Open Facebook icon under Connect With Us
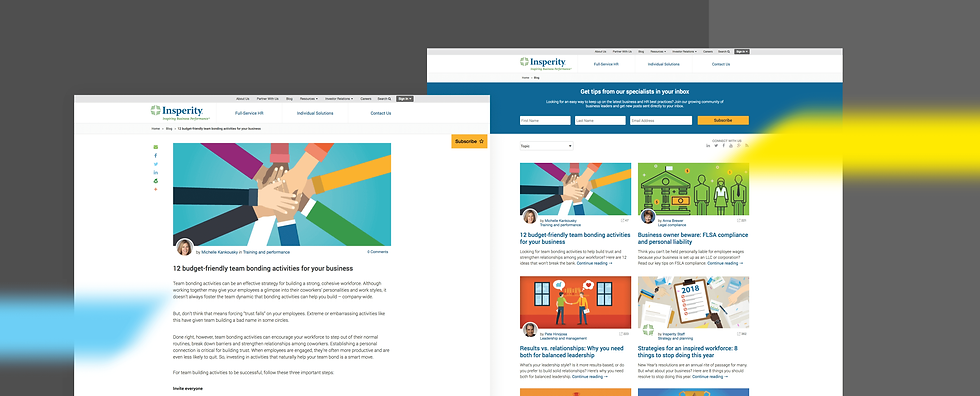The width and height of the screenshot is (980, 396). 724,146
